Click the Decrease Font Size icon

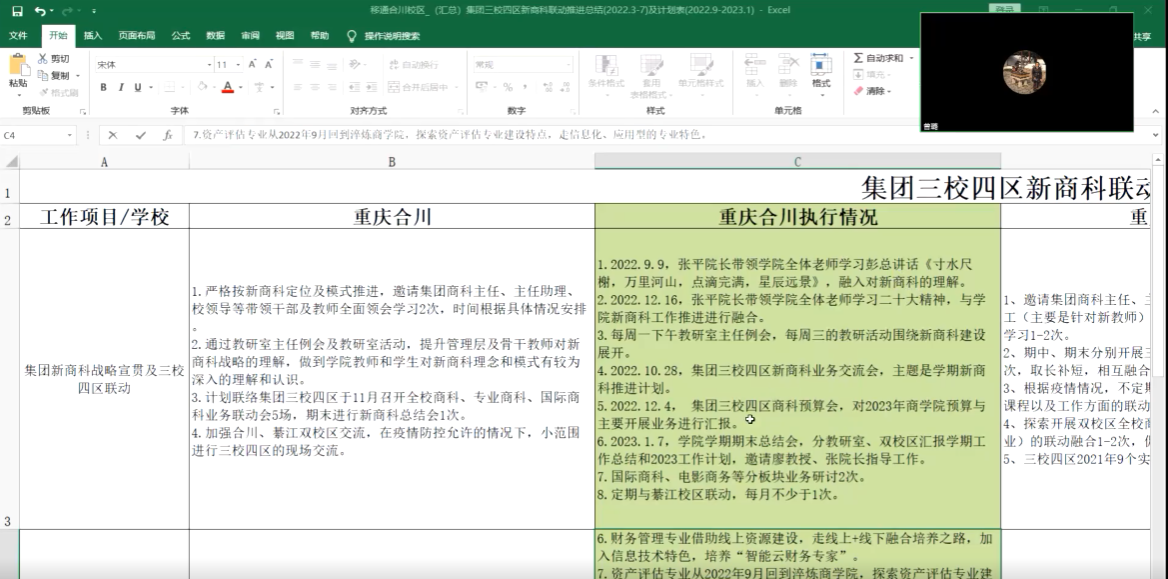tap(269, 65)
